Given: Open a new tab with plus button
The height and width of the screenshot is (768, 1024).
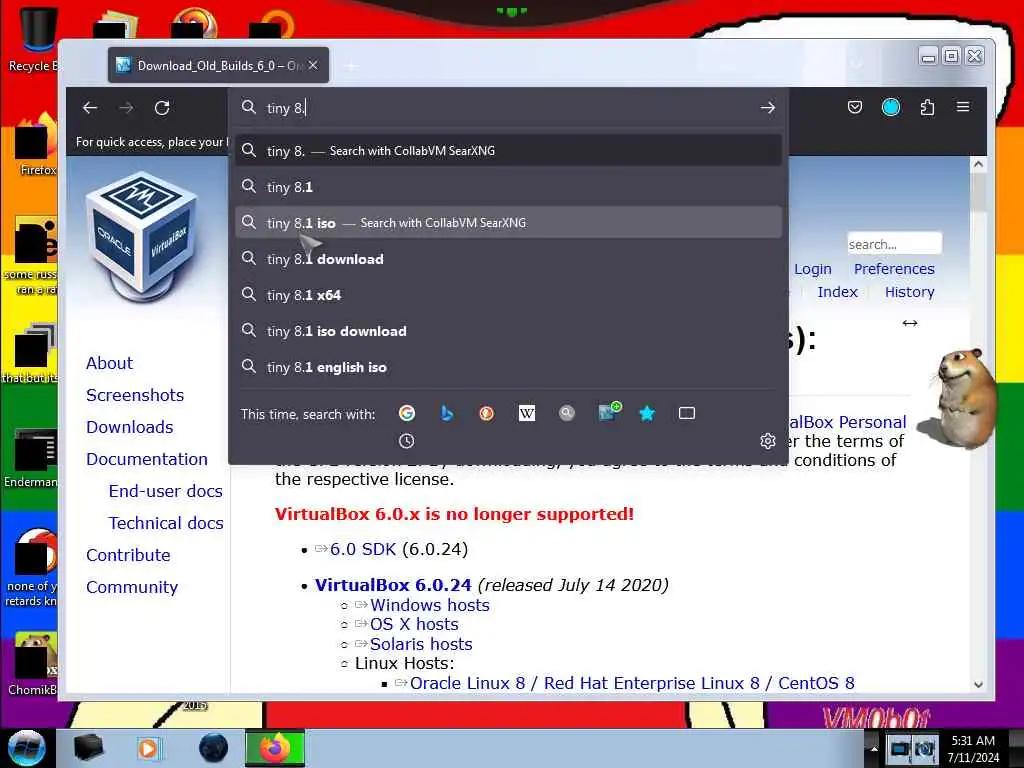Looking at the screenshot, I should [x=351, y=65].
